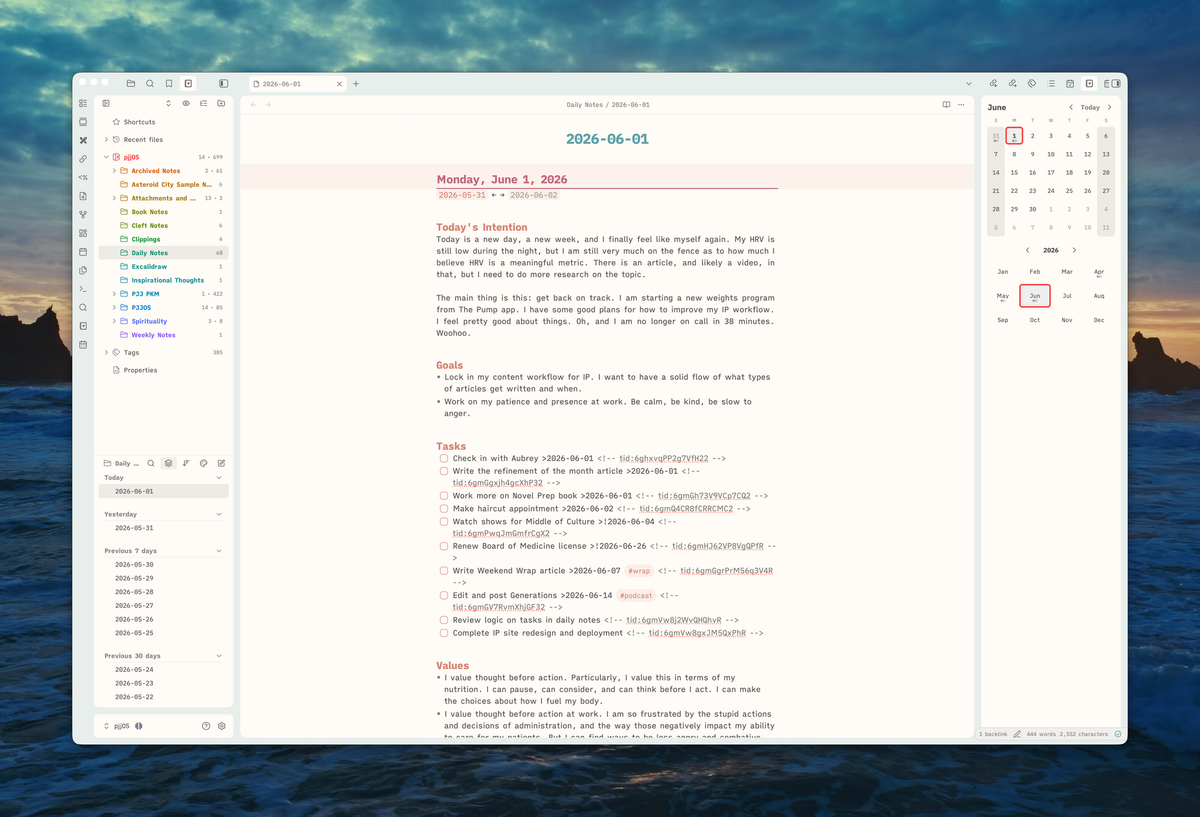Open the search icon in the top bar
This screenshot has height=817, width=1200.
point(150,84)
